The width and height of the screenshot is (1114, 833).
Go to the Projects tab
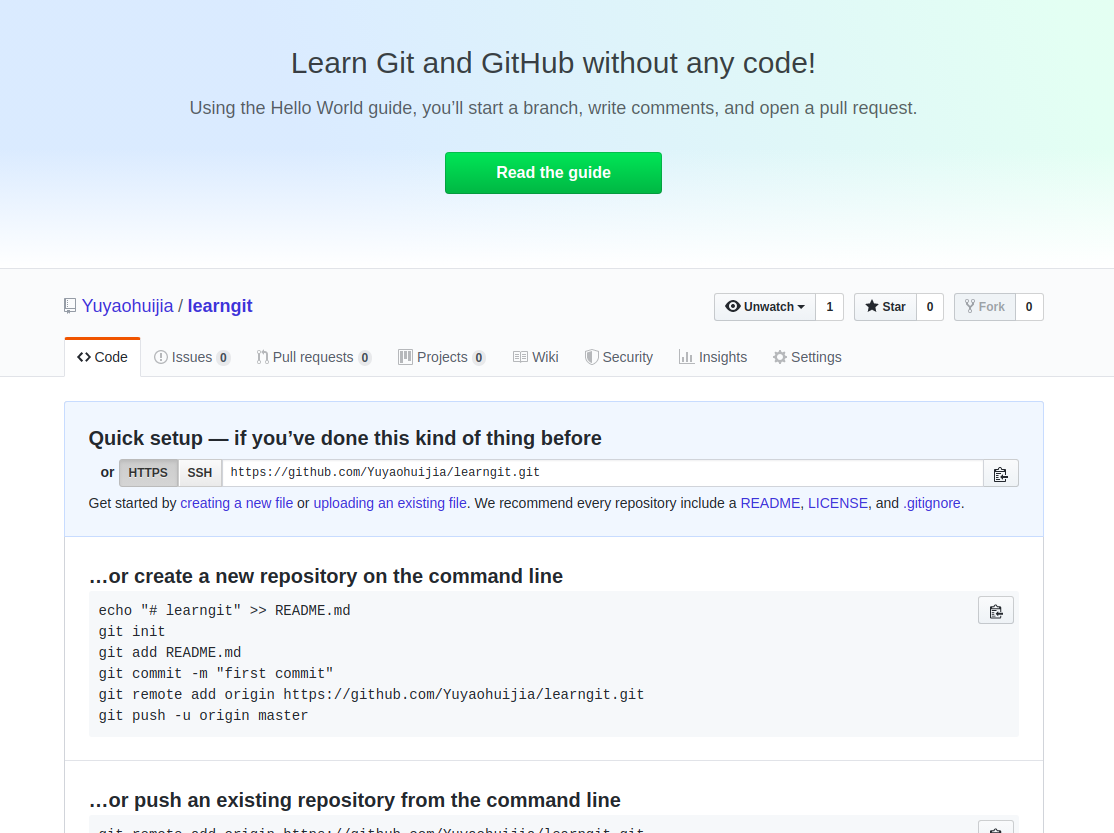pyautogui.click(x=441, y=358)
